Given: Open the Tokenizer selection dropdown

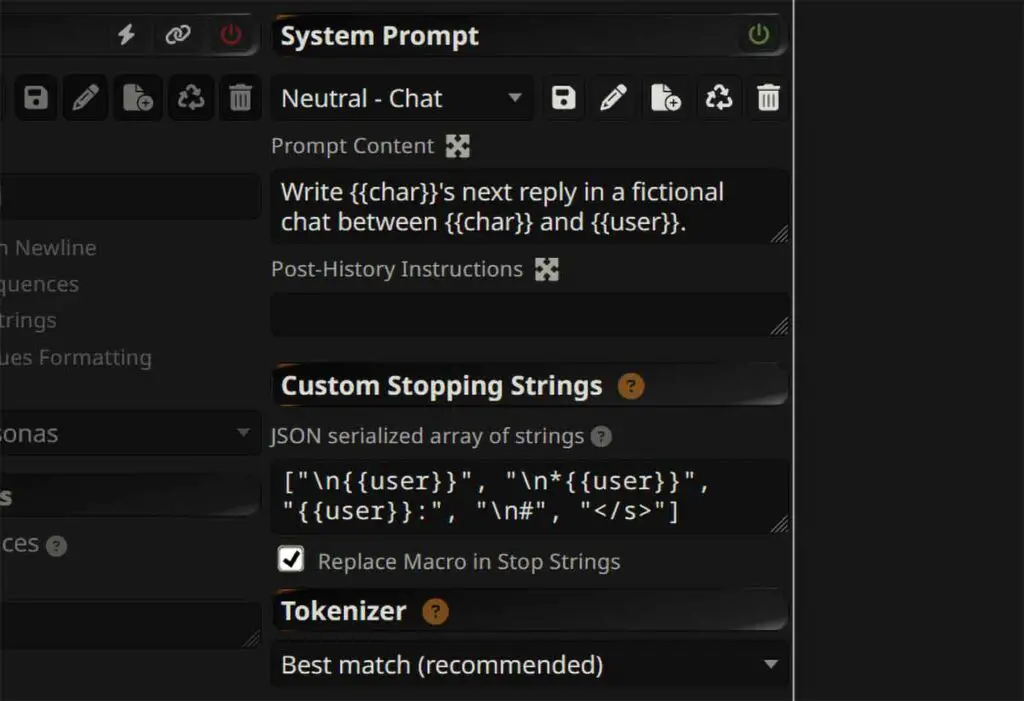Looking at the screenshot, I should [x=528, y=664].
